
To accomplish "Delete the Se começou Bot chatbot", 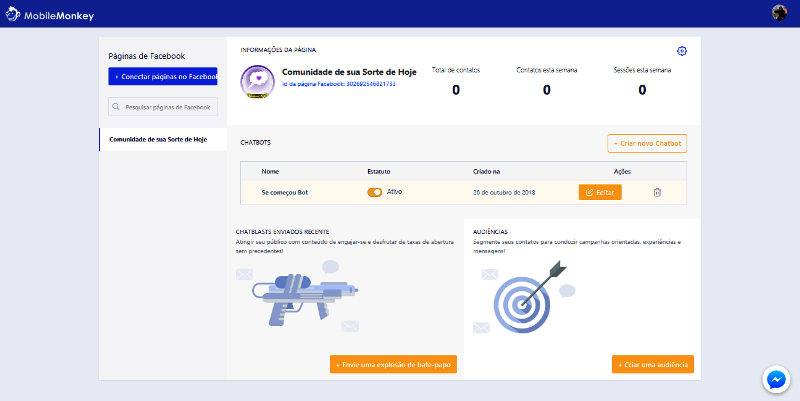I will coord(657,192).
